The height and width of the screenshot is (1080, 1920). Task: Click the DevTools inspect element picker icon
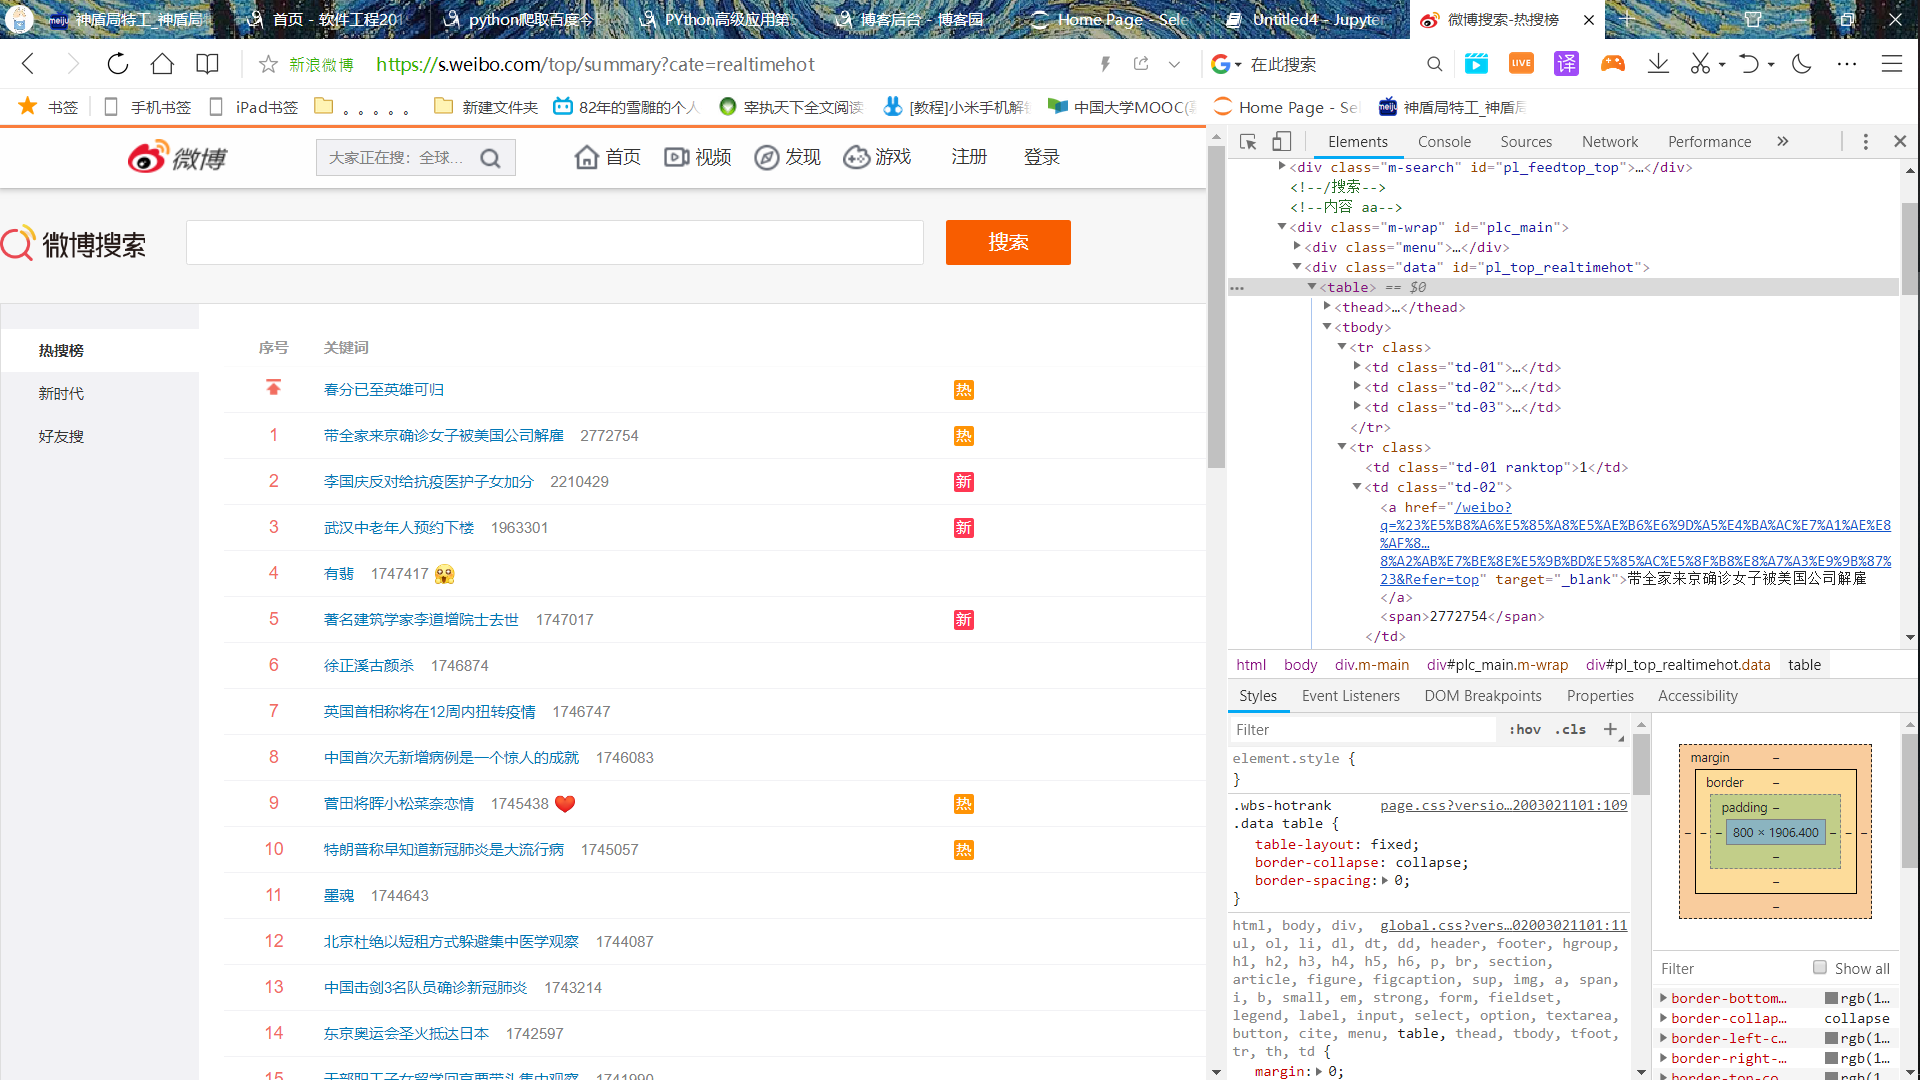click(x=1248, y=142)
